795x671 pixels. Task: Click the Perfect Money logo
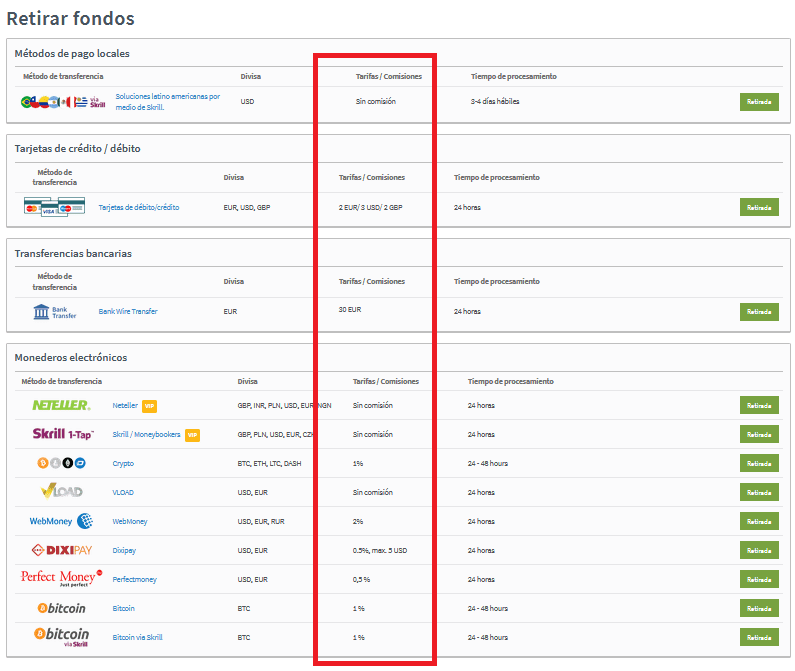61,578
